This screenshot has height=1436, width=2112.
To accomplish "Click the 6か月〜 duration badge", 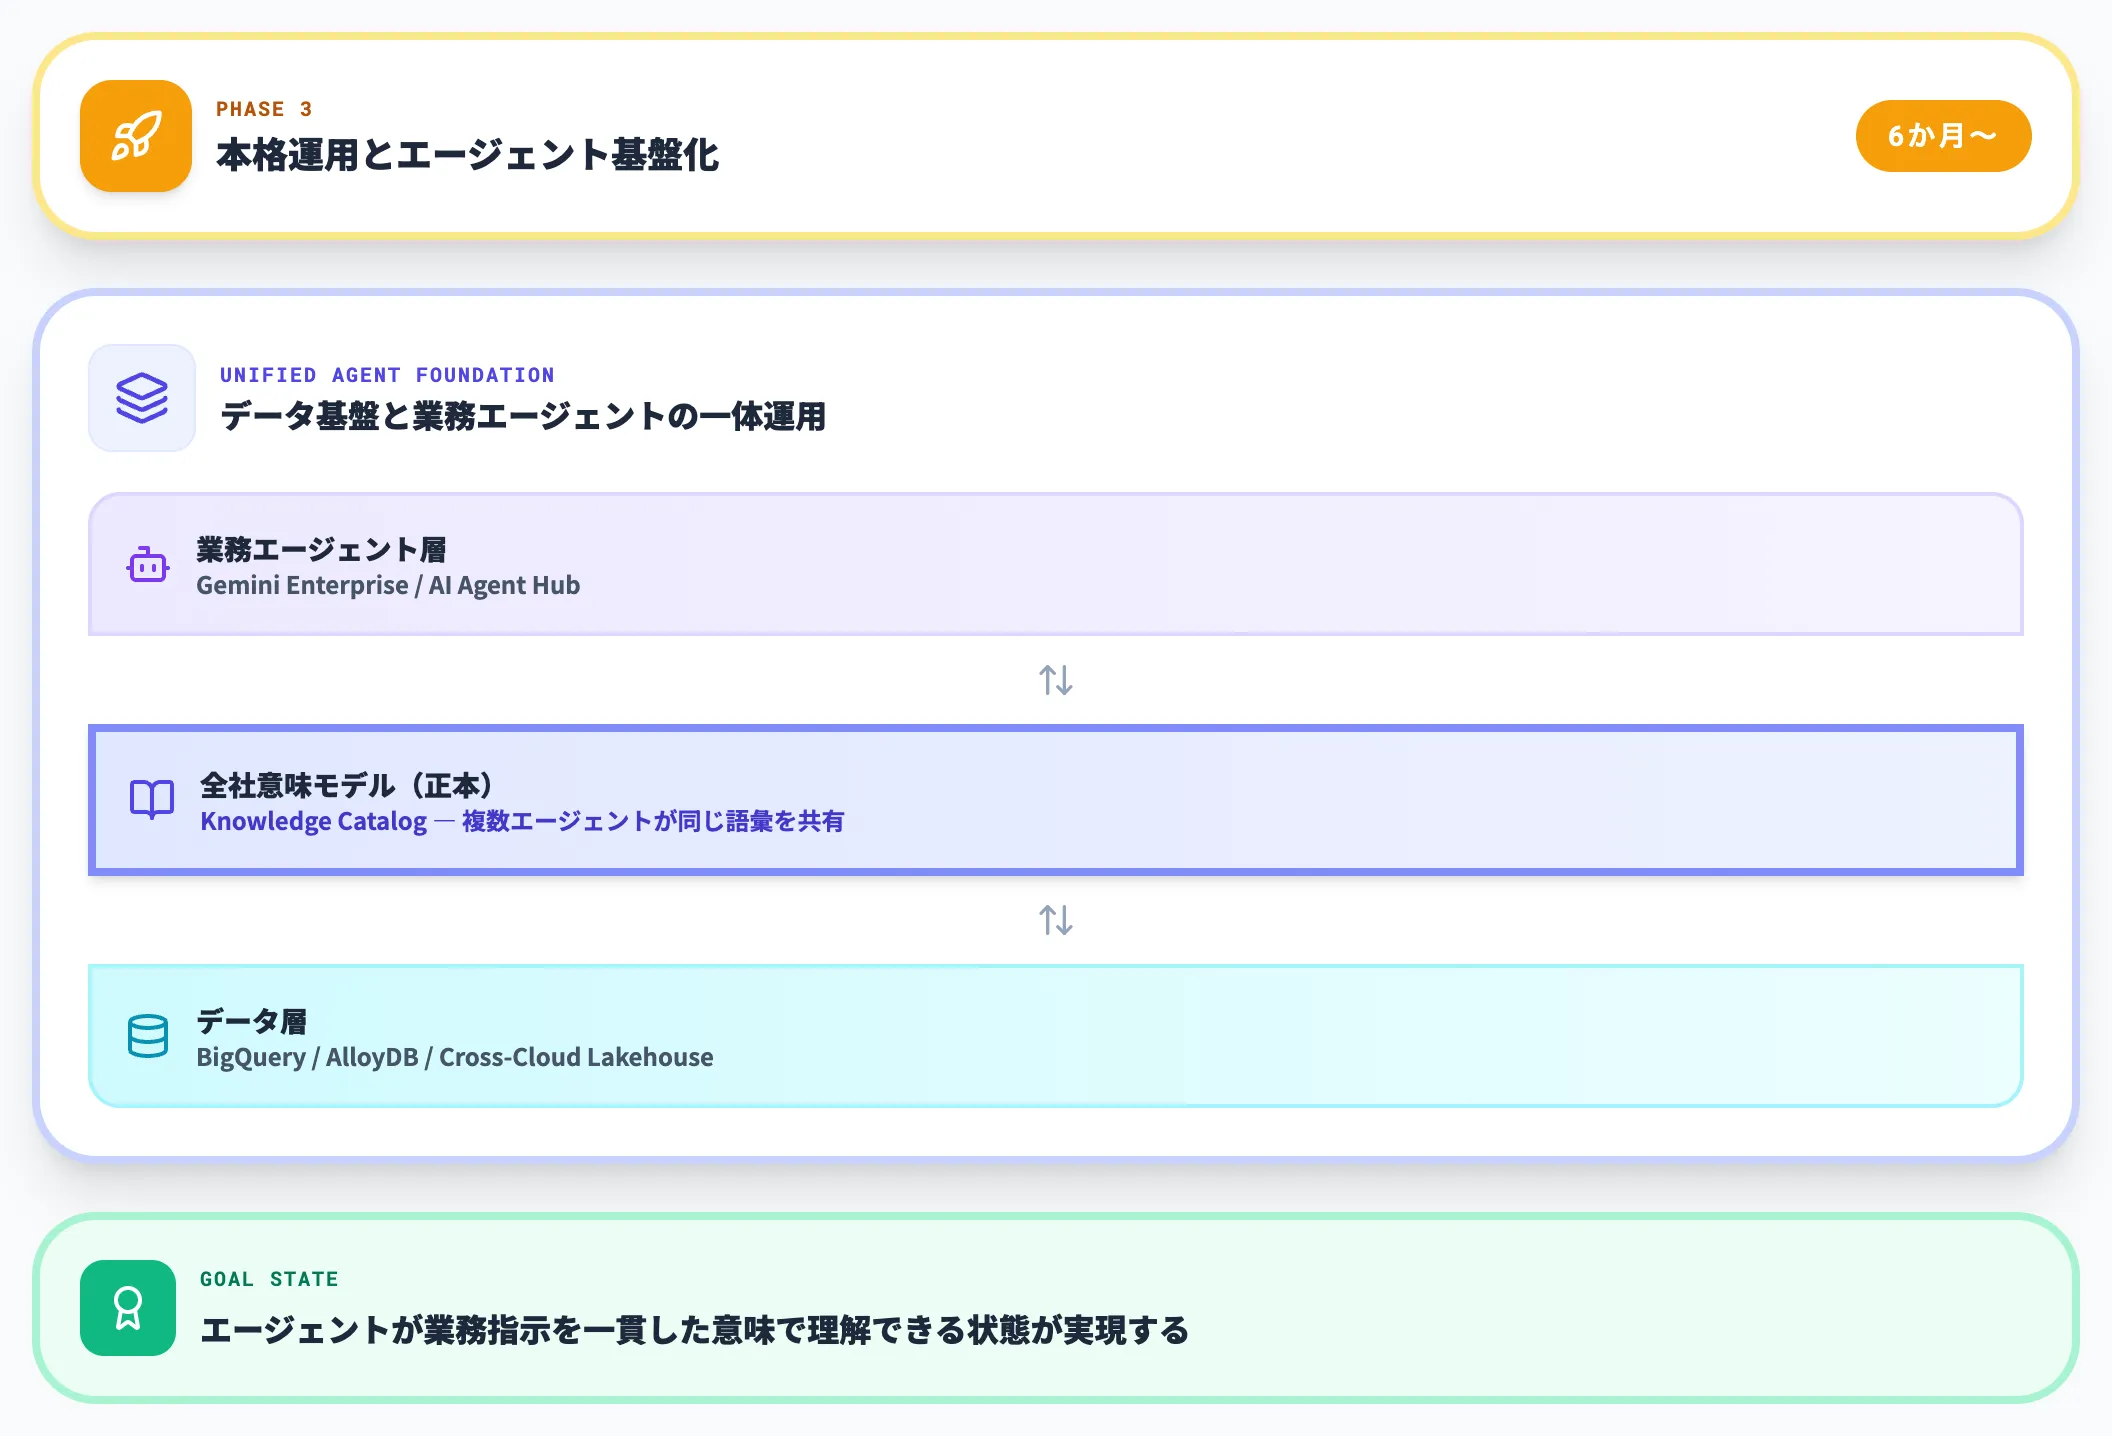I will [1942, 135].
